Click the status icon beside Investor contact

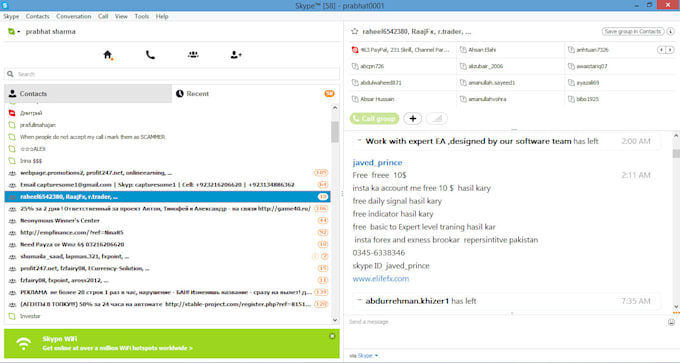12,316
